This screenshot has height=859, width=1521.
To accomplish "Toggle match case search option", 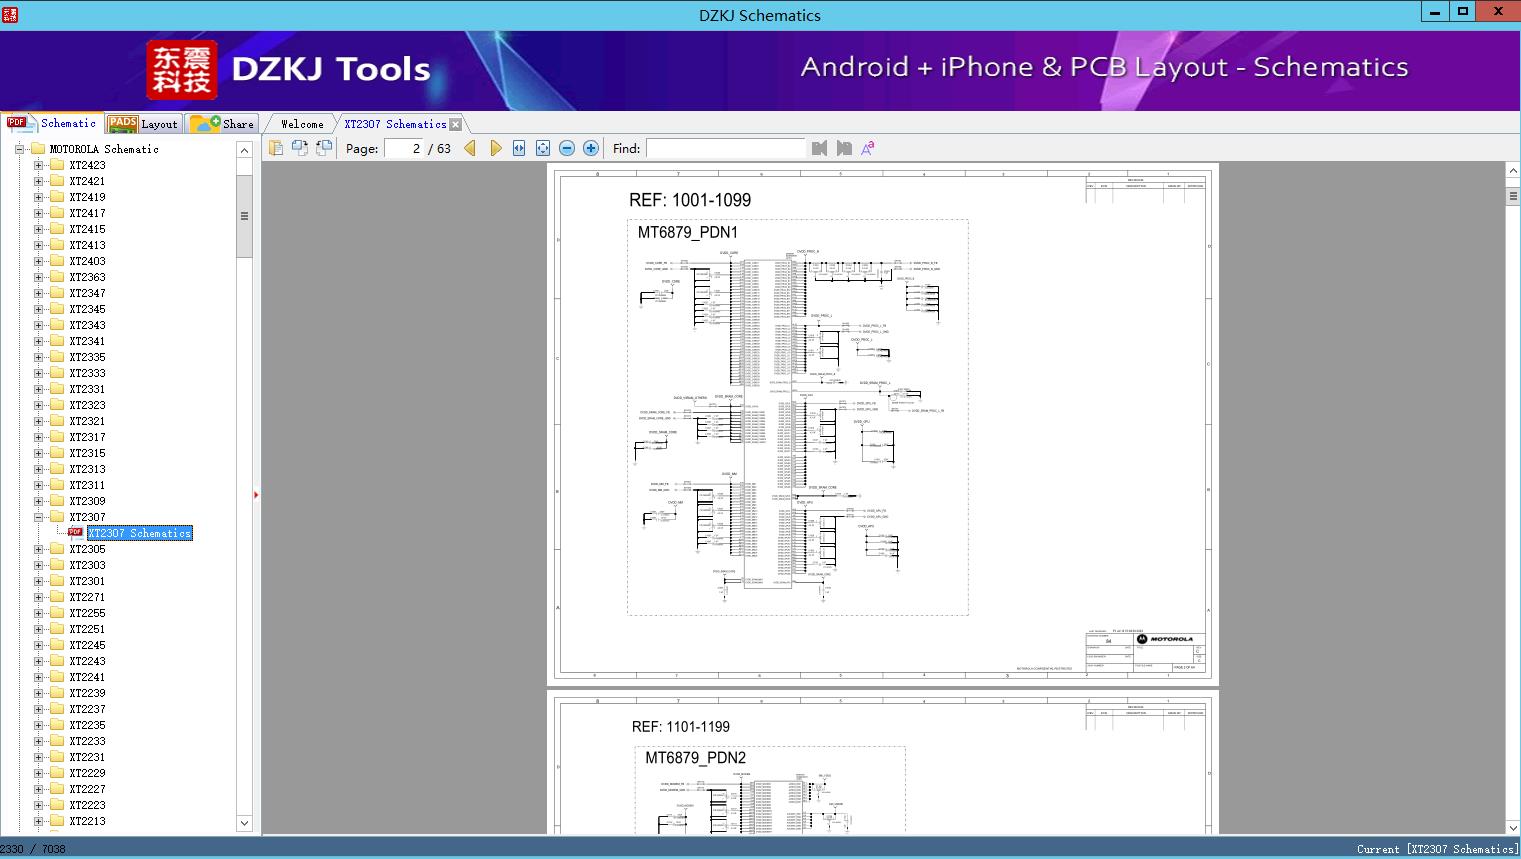I will [x=868, y=148].
